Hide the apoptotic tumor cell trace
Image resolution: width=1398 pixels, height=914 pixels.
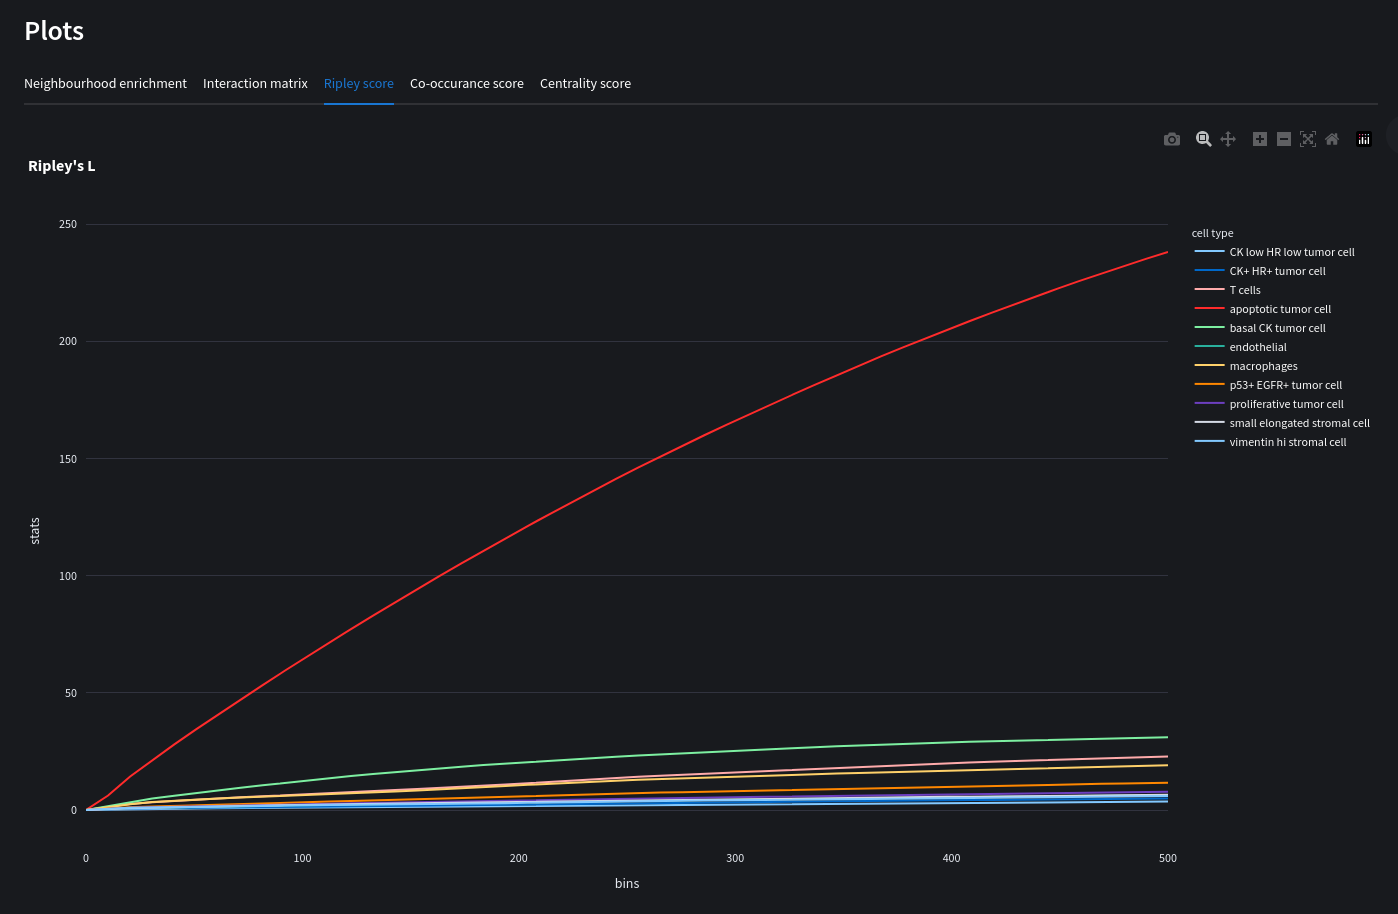(1263, 309)
